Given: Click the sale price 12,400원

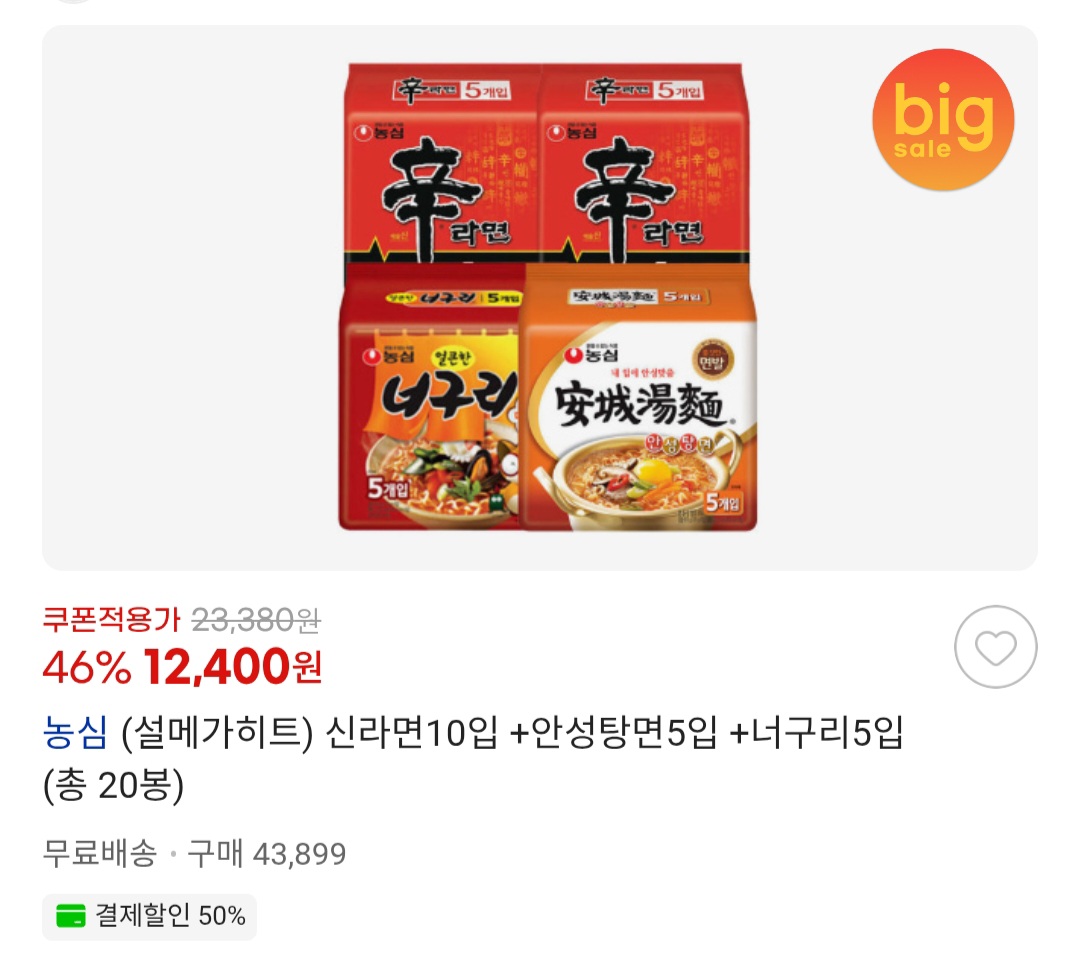Looking at the screenshot, I should [x=233, y=667].
